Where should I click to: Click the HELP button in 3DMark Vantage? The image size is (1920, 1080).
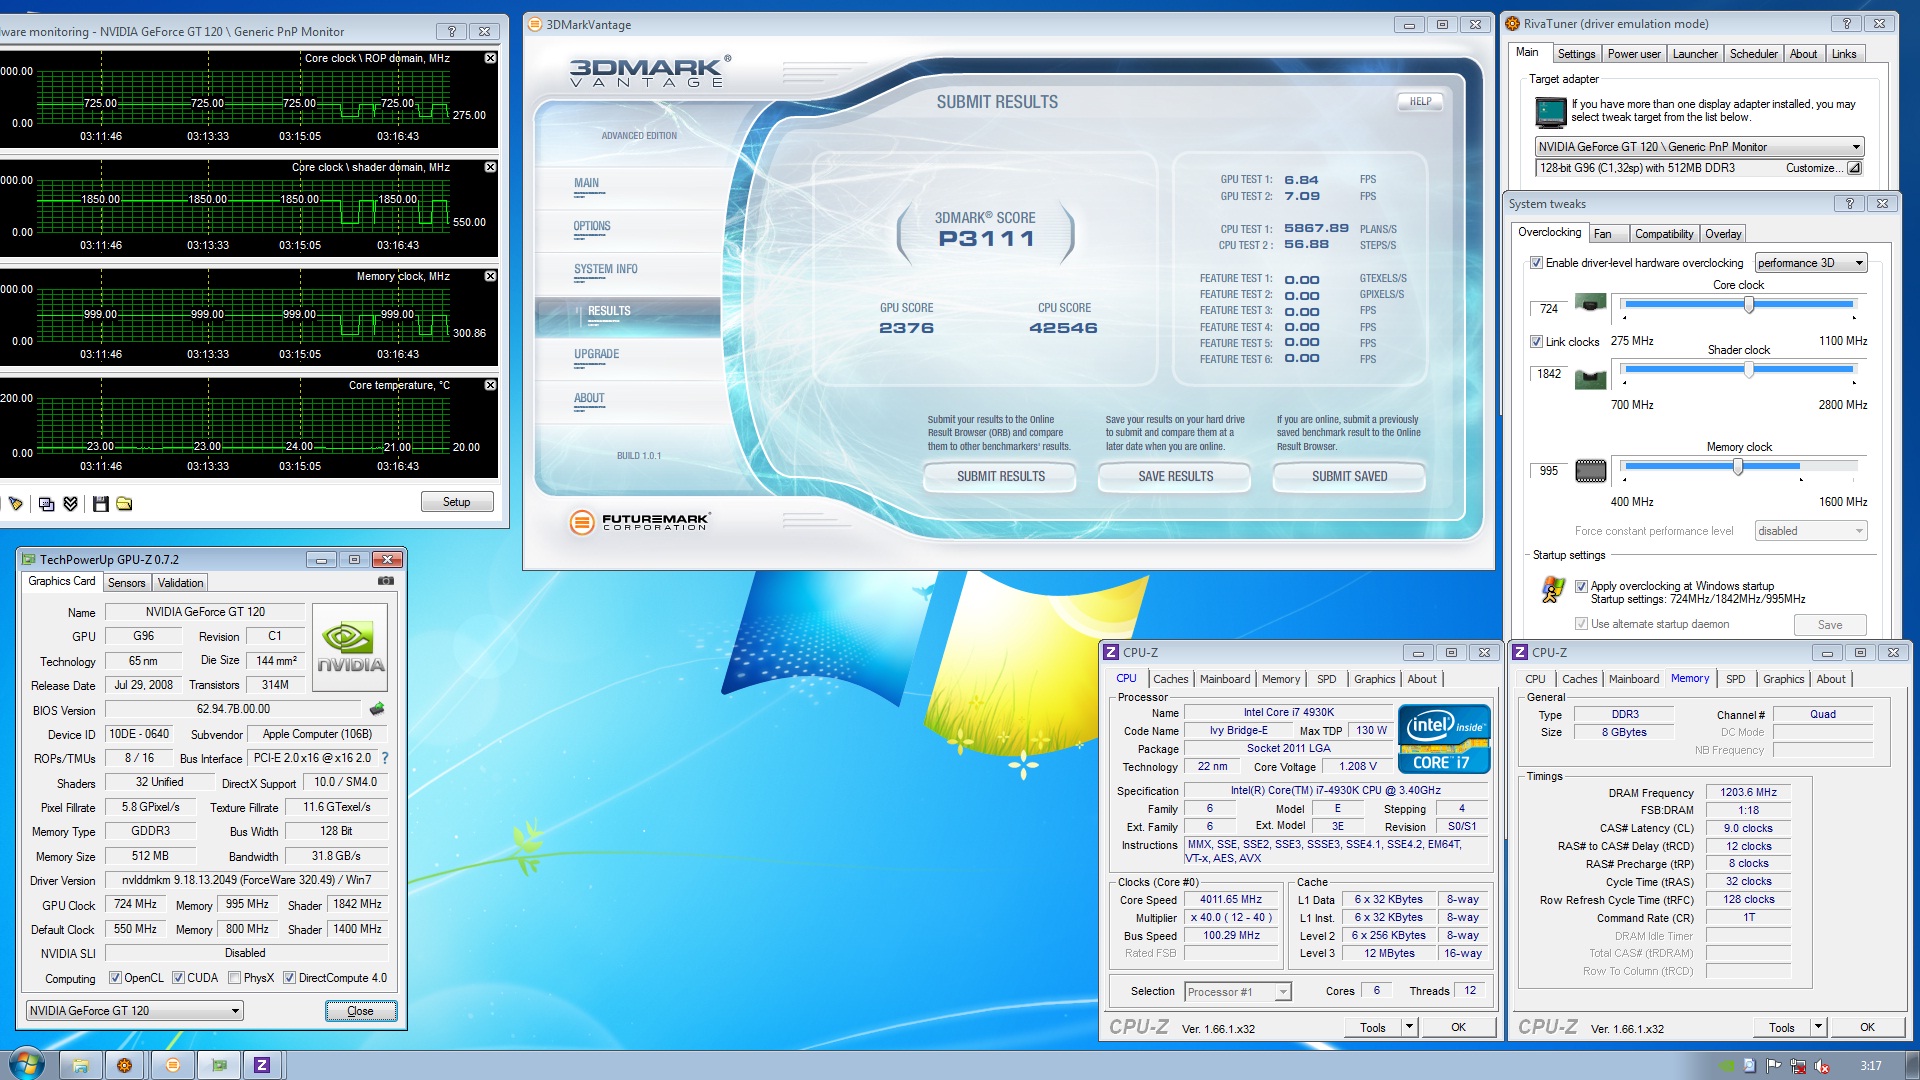tap(1420, 101)
